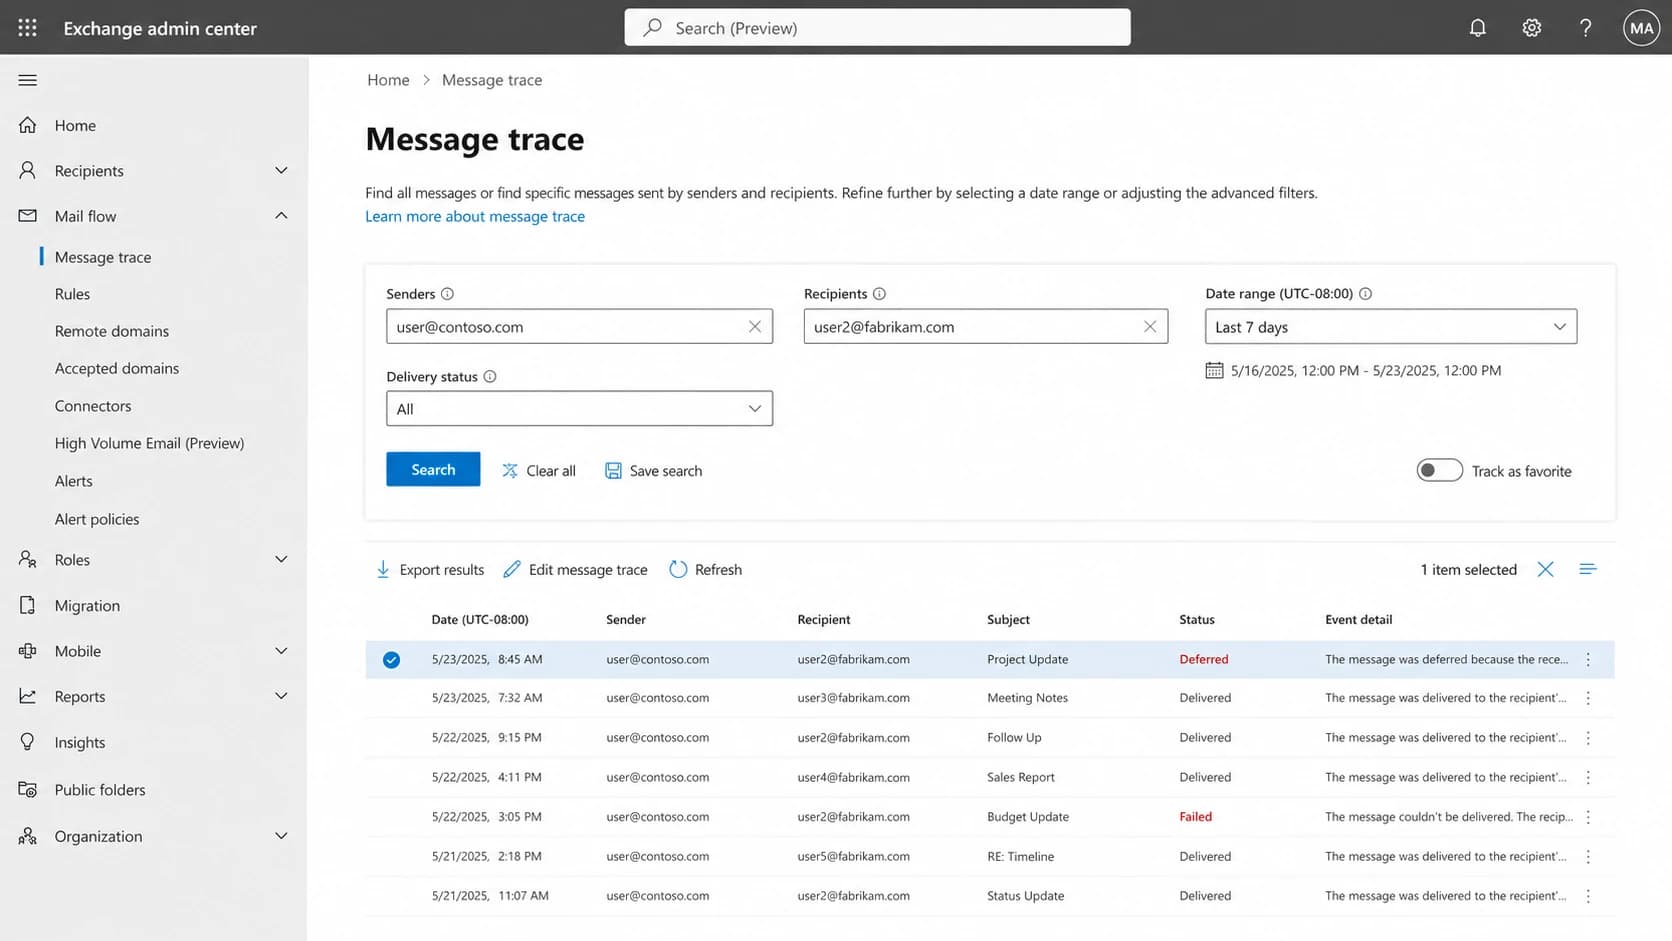Viewport: 1672px width, 941px height.
Task: Open more options for Sales Report row
Action: (1588, 777)
